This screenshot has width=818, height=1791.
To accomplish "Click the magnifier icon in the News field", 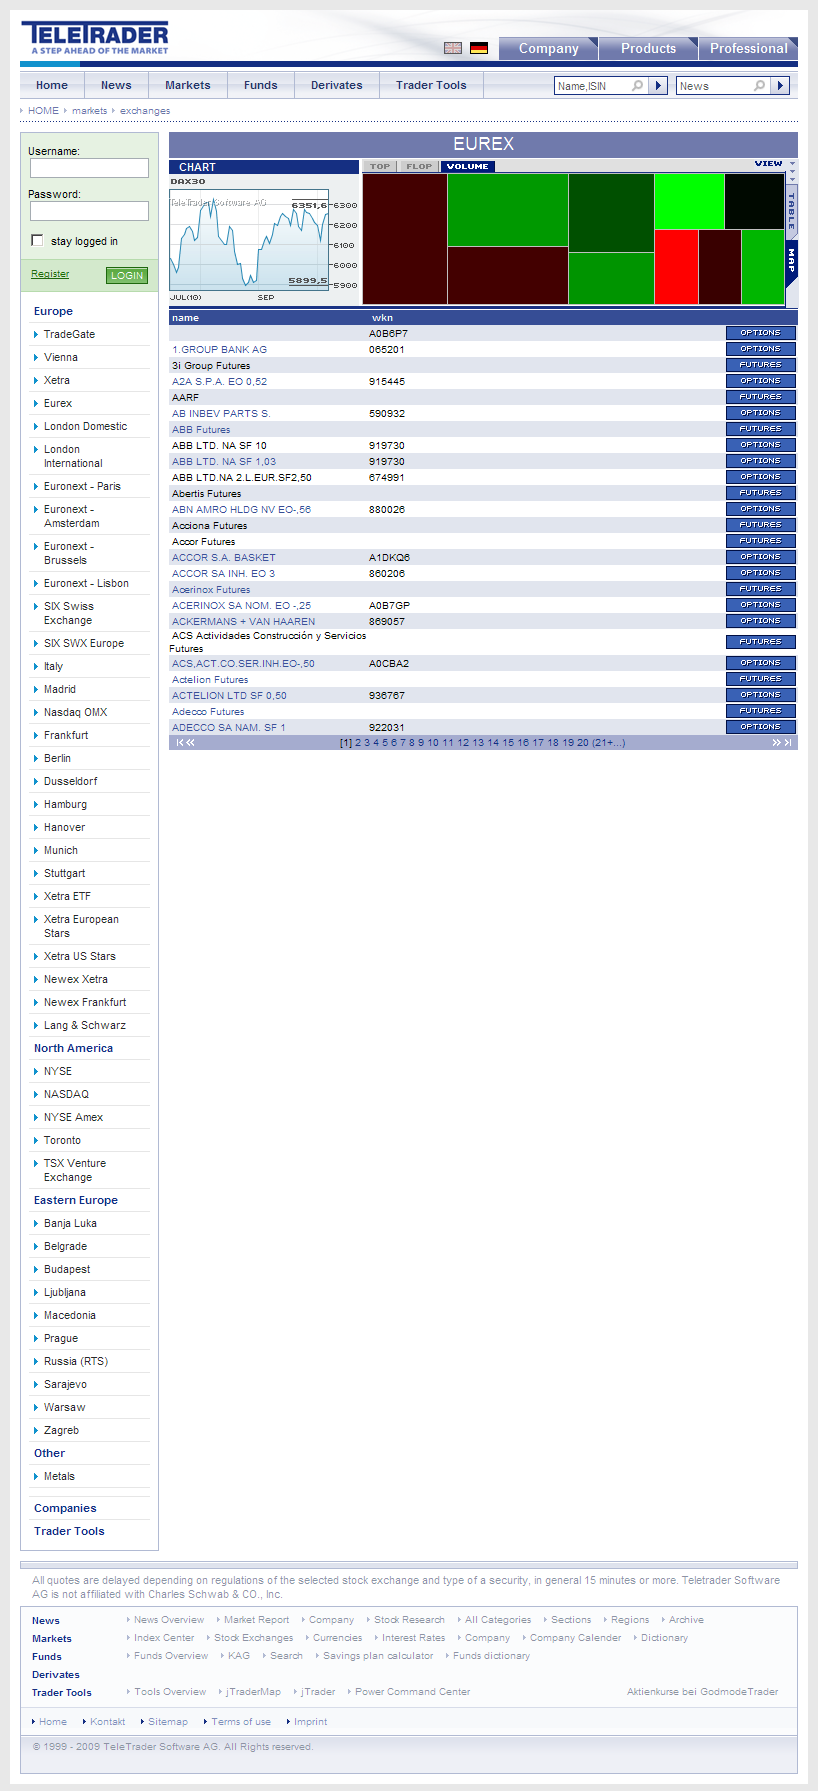I will pyautogui.click(x=760, y=86).
